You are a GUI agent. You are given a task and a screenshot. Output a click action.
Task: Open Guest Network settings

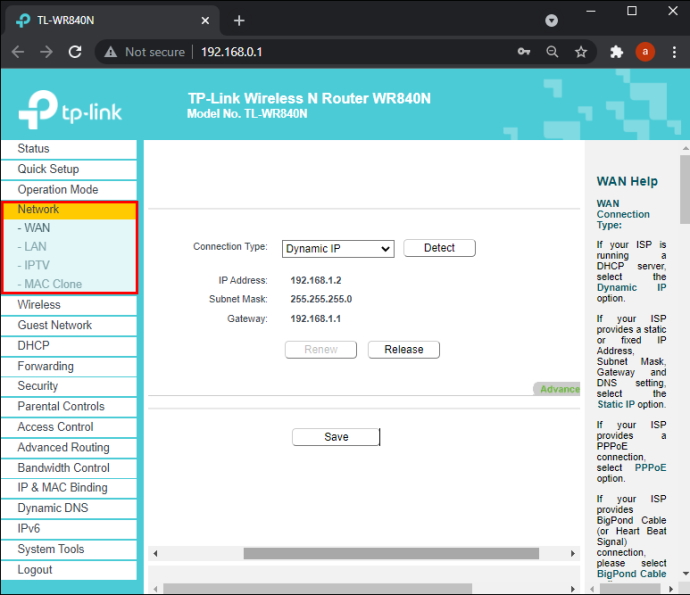coord(69,325)
